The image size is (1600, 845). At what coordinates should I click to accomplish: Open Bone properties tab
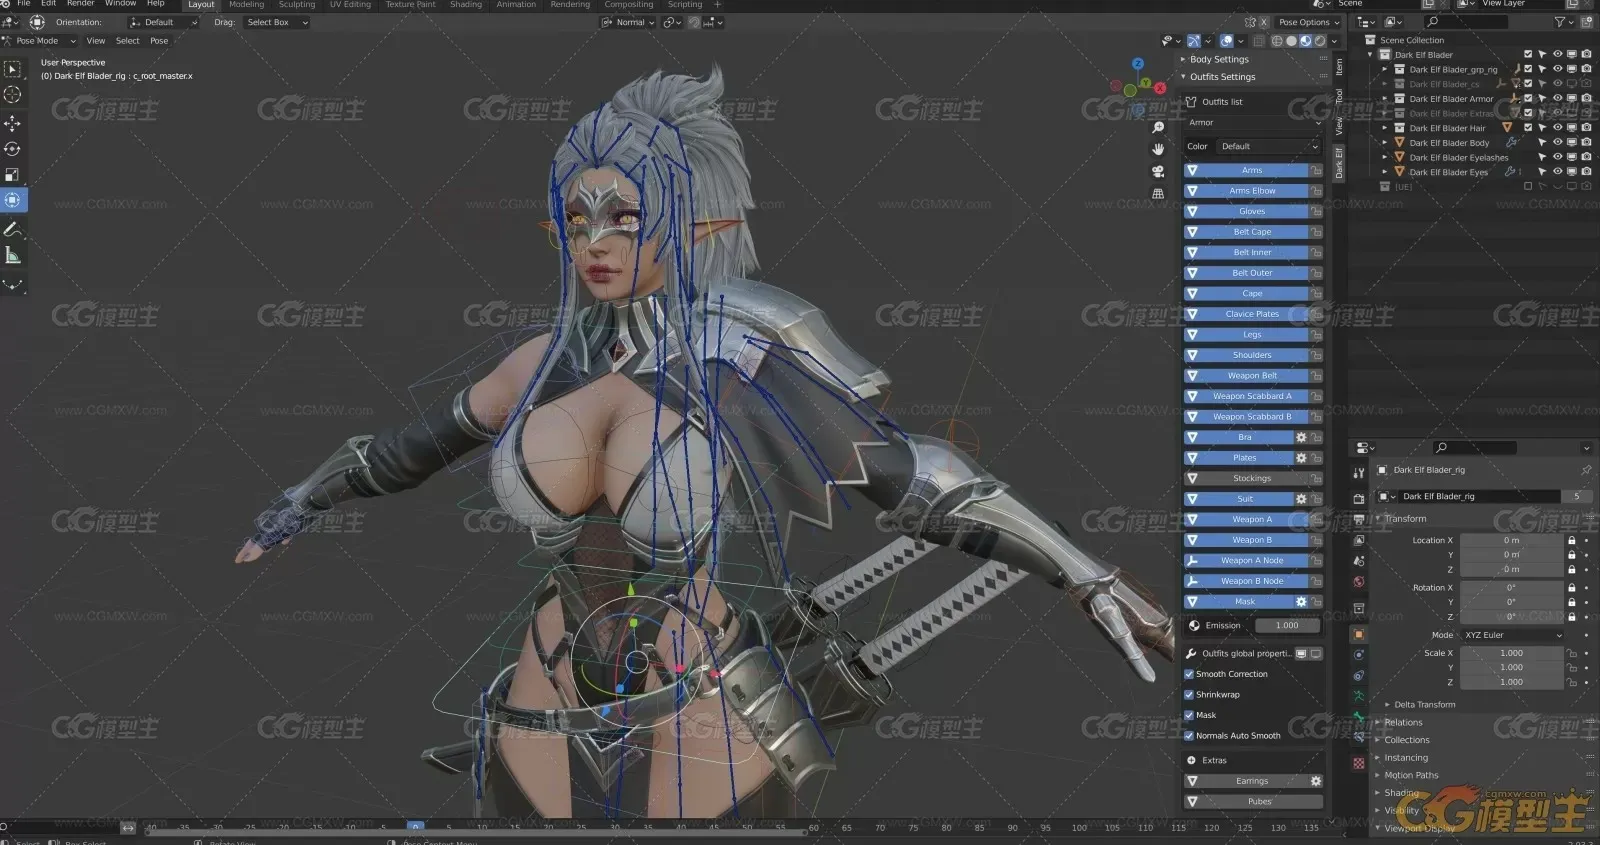tap(1358, 716)
